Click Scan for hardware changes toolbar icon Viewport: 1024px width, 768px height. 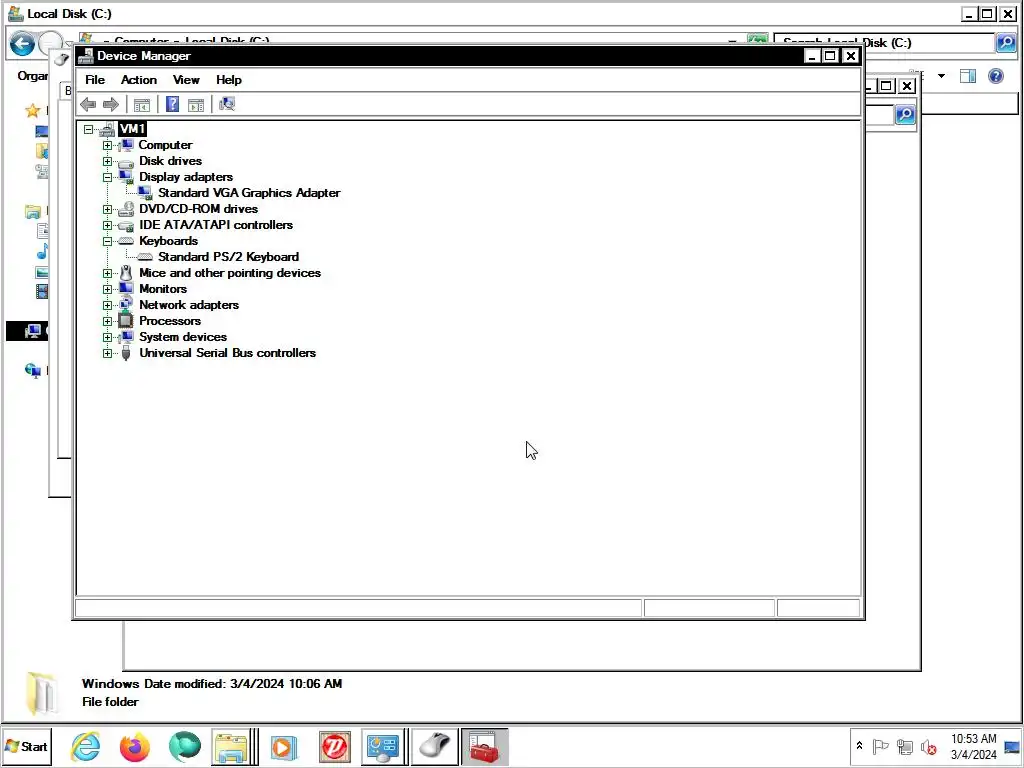tap(227, 104)
